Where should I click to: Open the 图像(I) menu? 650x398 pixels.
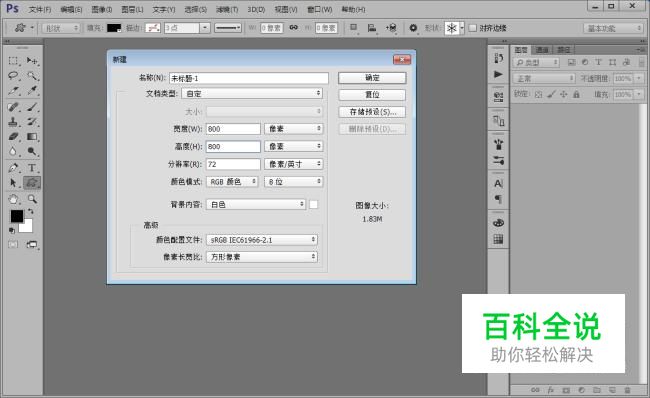coord(102,9)
